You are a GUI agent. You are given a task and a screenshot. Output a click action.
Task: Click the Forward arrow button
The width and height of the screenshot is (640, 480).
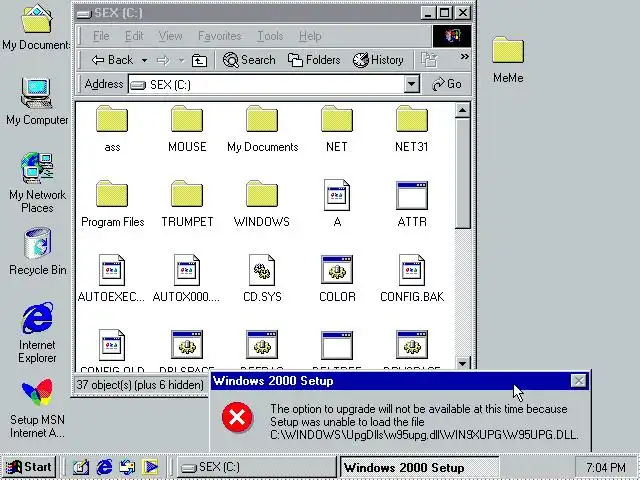pyautogui.click(x=163, y=61)
